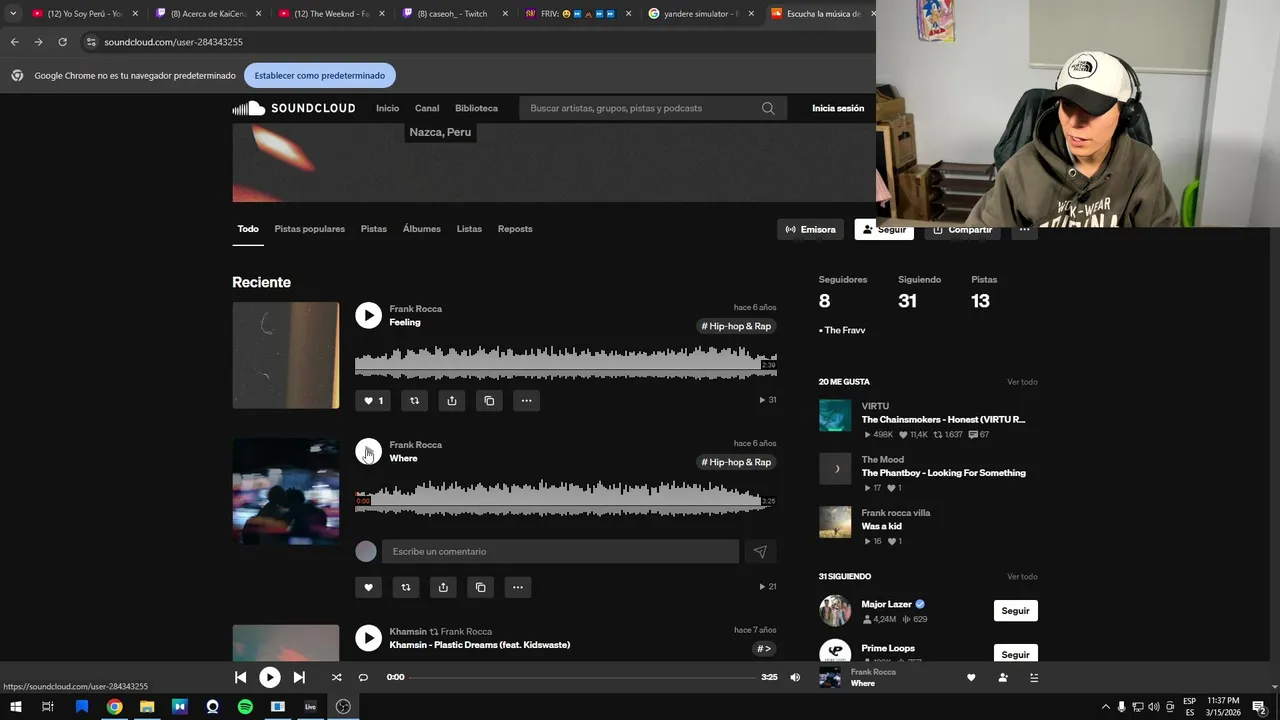Select the Todo tab
The image size is (1280, 720).
[x=248, y=229]
